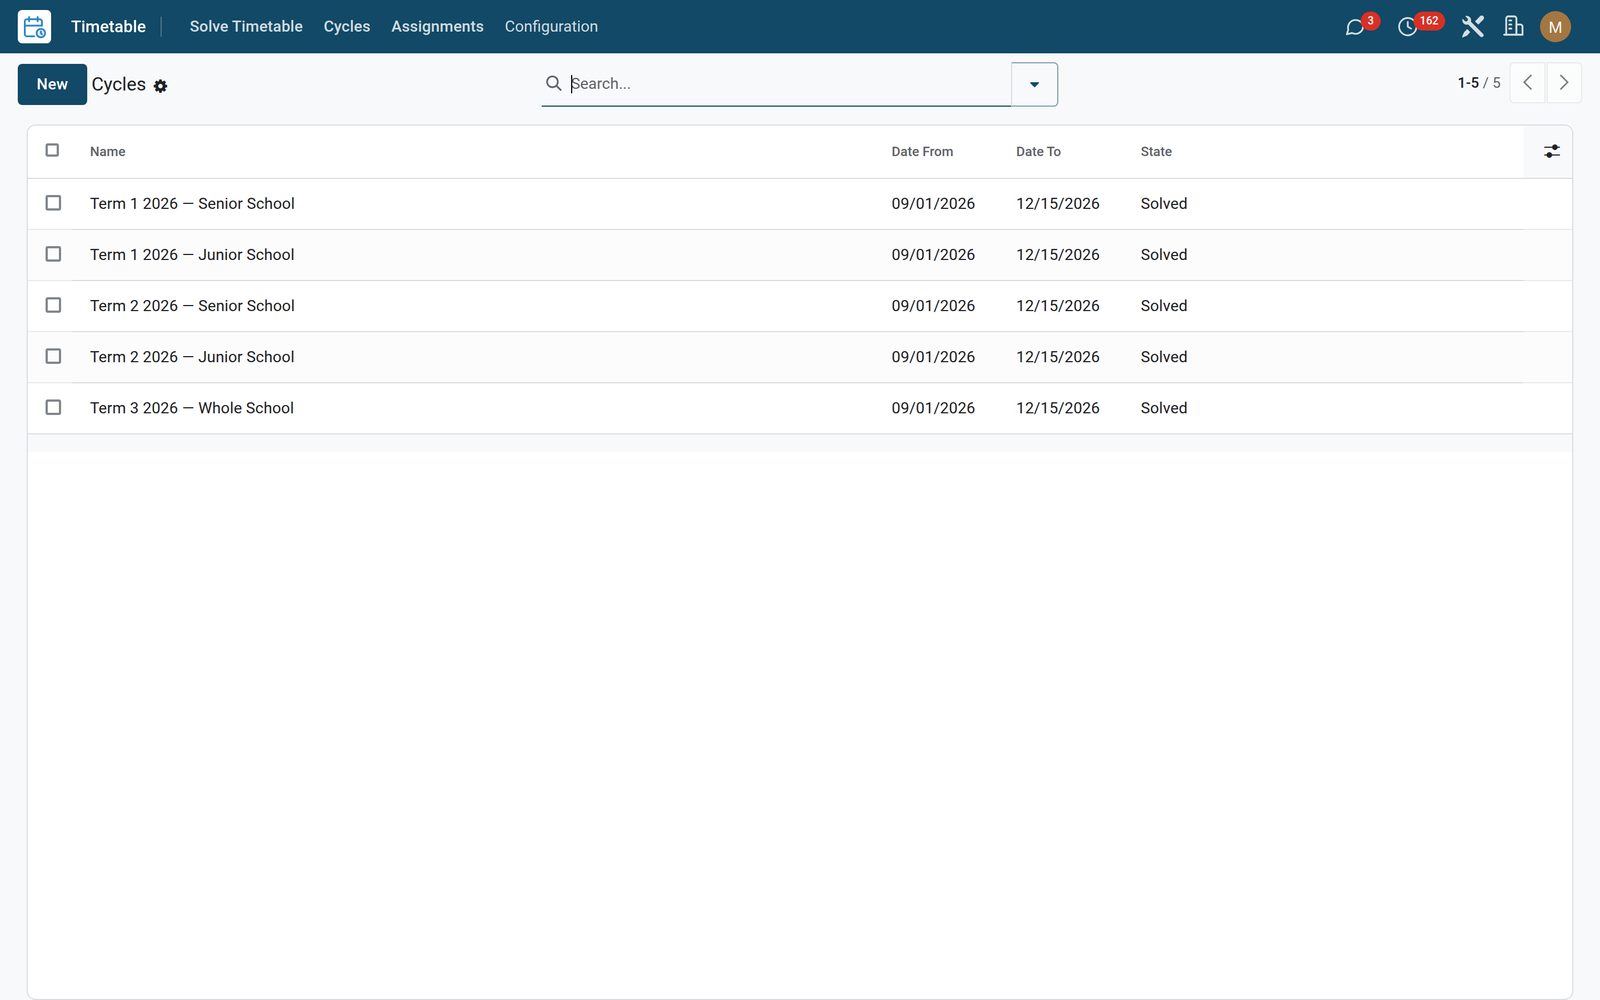The height and width of the screenshot is (1000, 1600).
Task: Open the developer tools wrench icon
Action: (1472, 27)
